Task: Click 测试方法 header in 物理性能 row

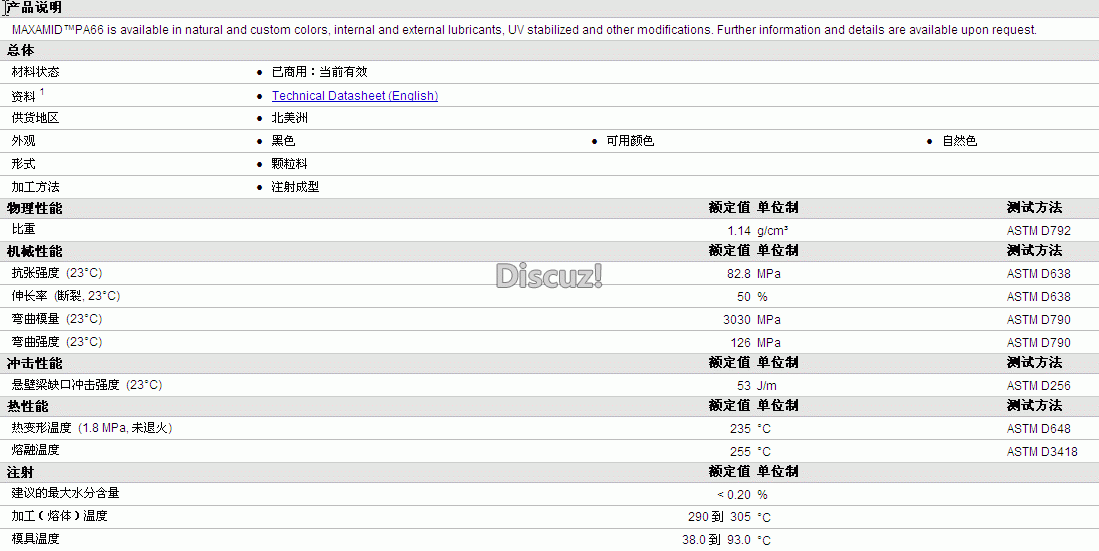Action: click(x=1035, y=208)
